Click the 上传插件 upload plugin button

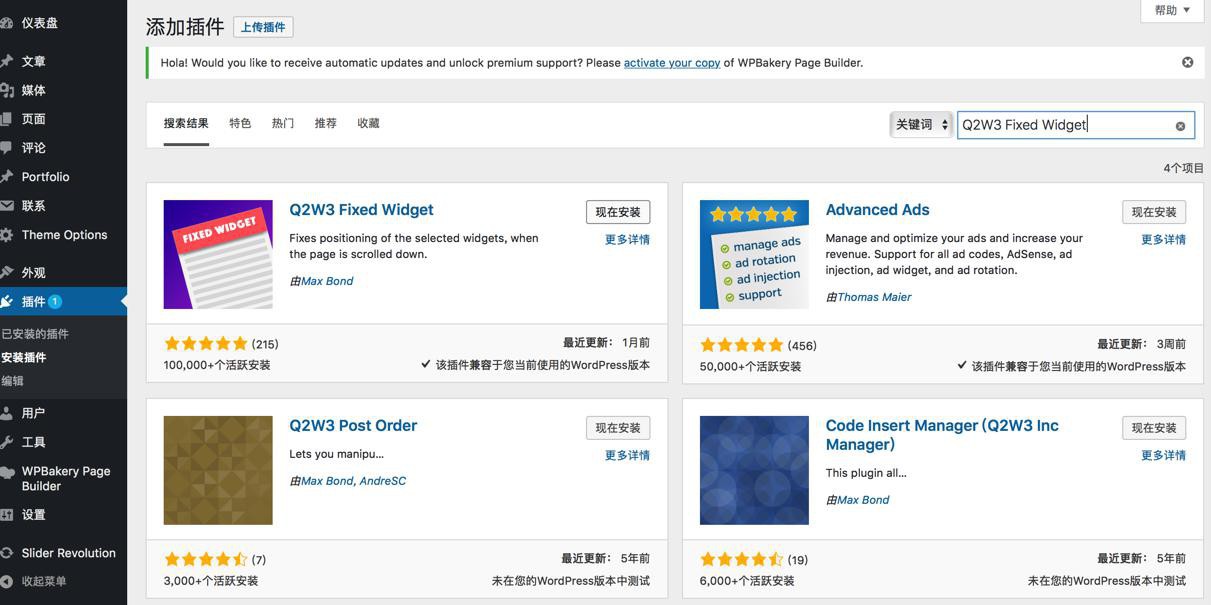[263, 27]
